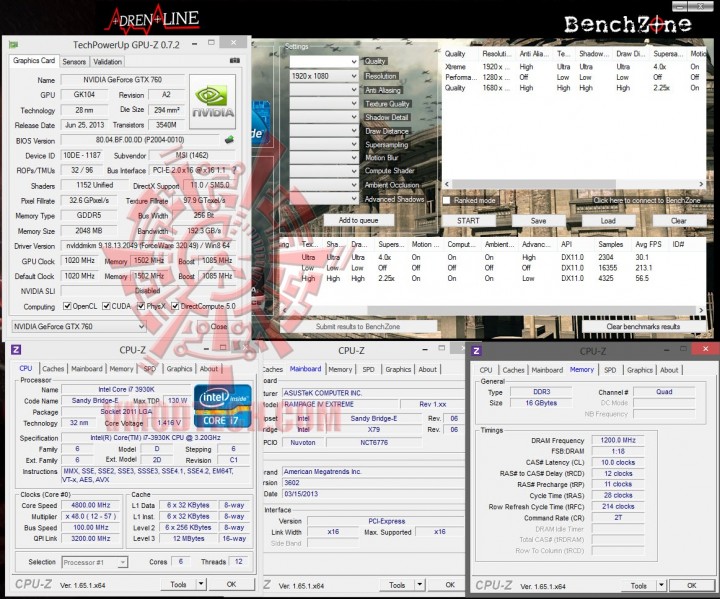The image size is (720, 599).
Task: Click the BIOS save chip icon in GPU-Z
Action: (229, 140)
